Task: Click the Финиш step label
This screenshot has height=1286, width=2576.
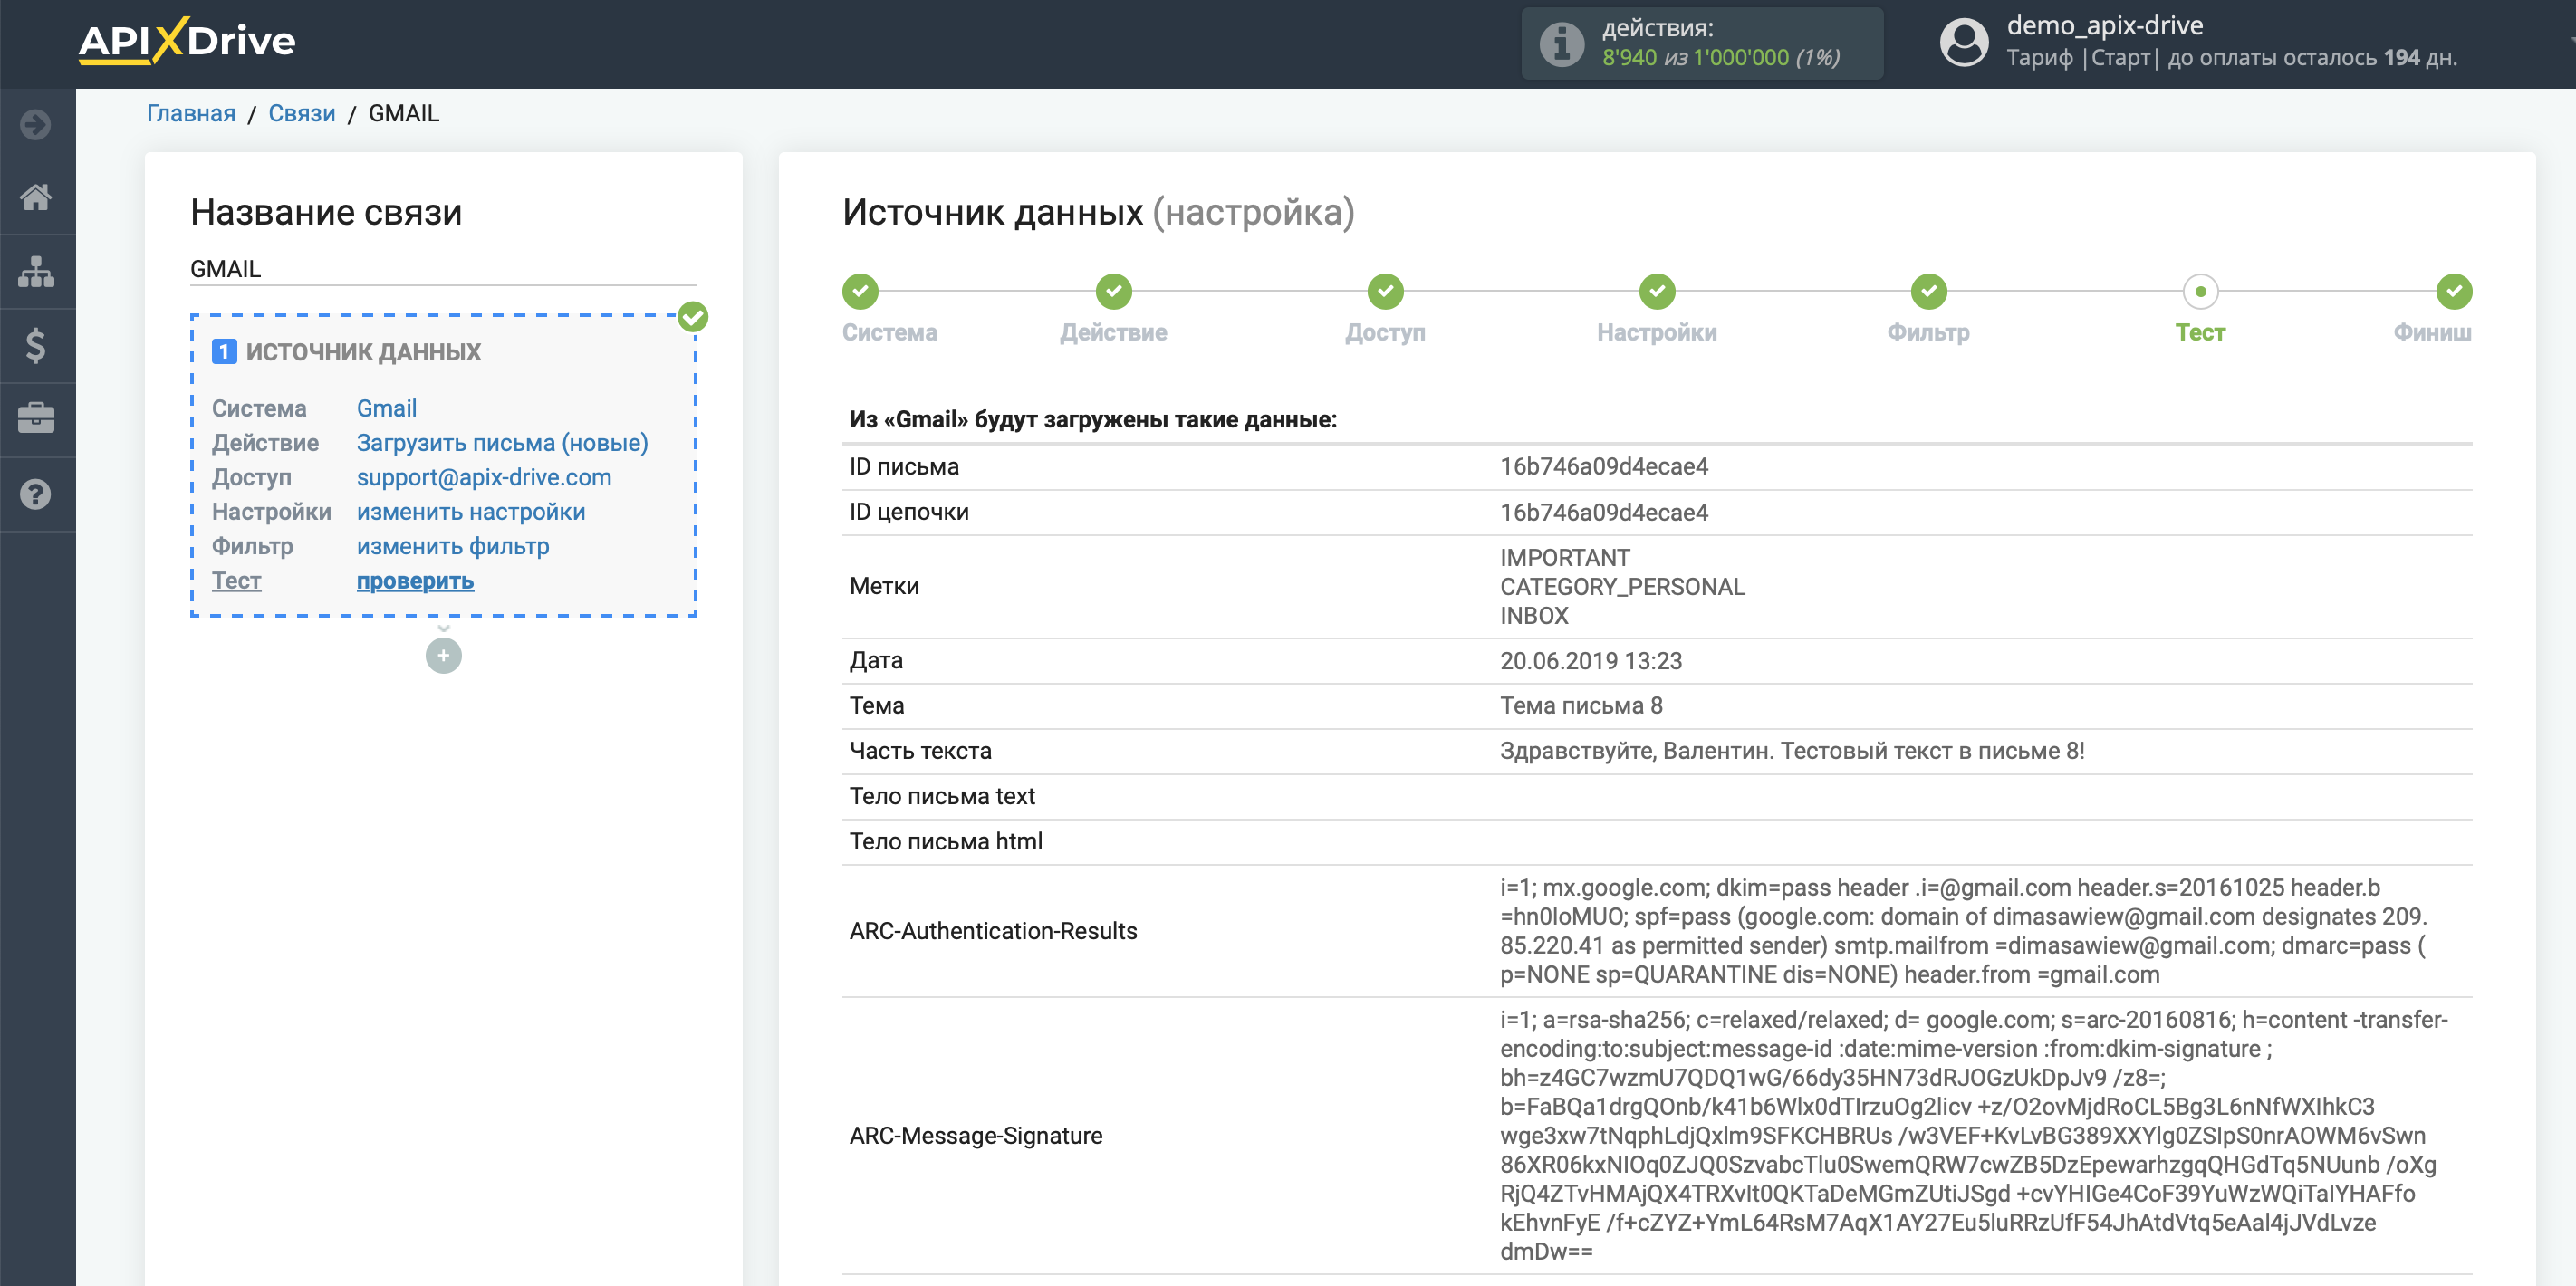Action: coord(2432,333)
